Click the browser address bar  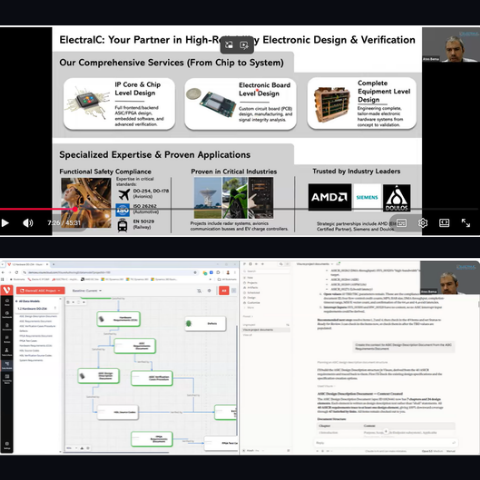click(110, 272)
